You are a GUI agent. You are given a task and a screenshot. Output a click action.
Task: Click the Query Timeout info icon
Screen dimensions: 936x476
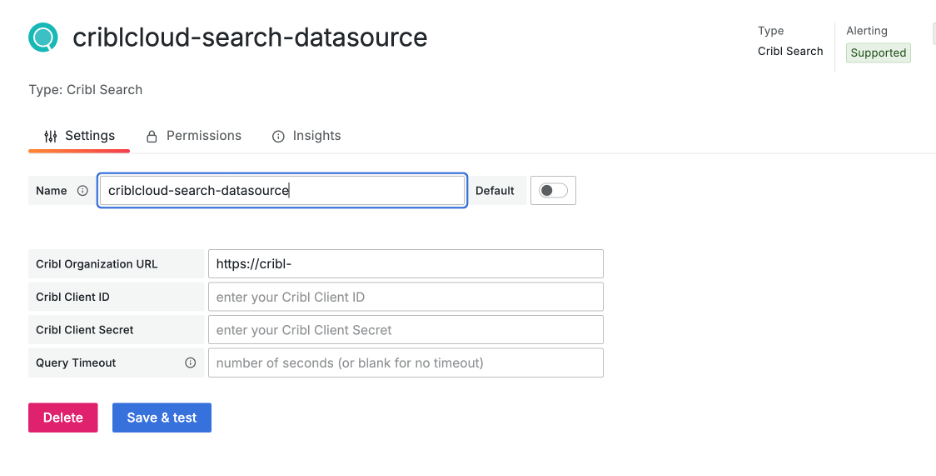[x=190, y=363]
